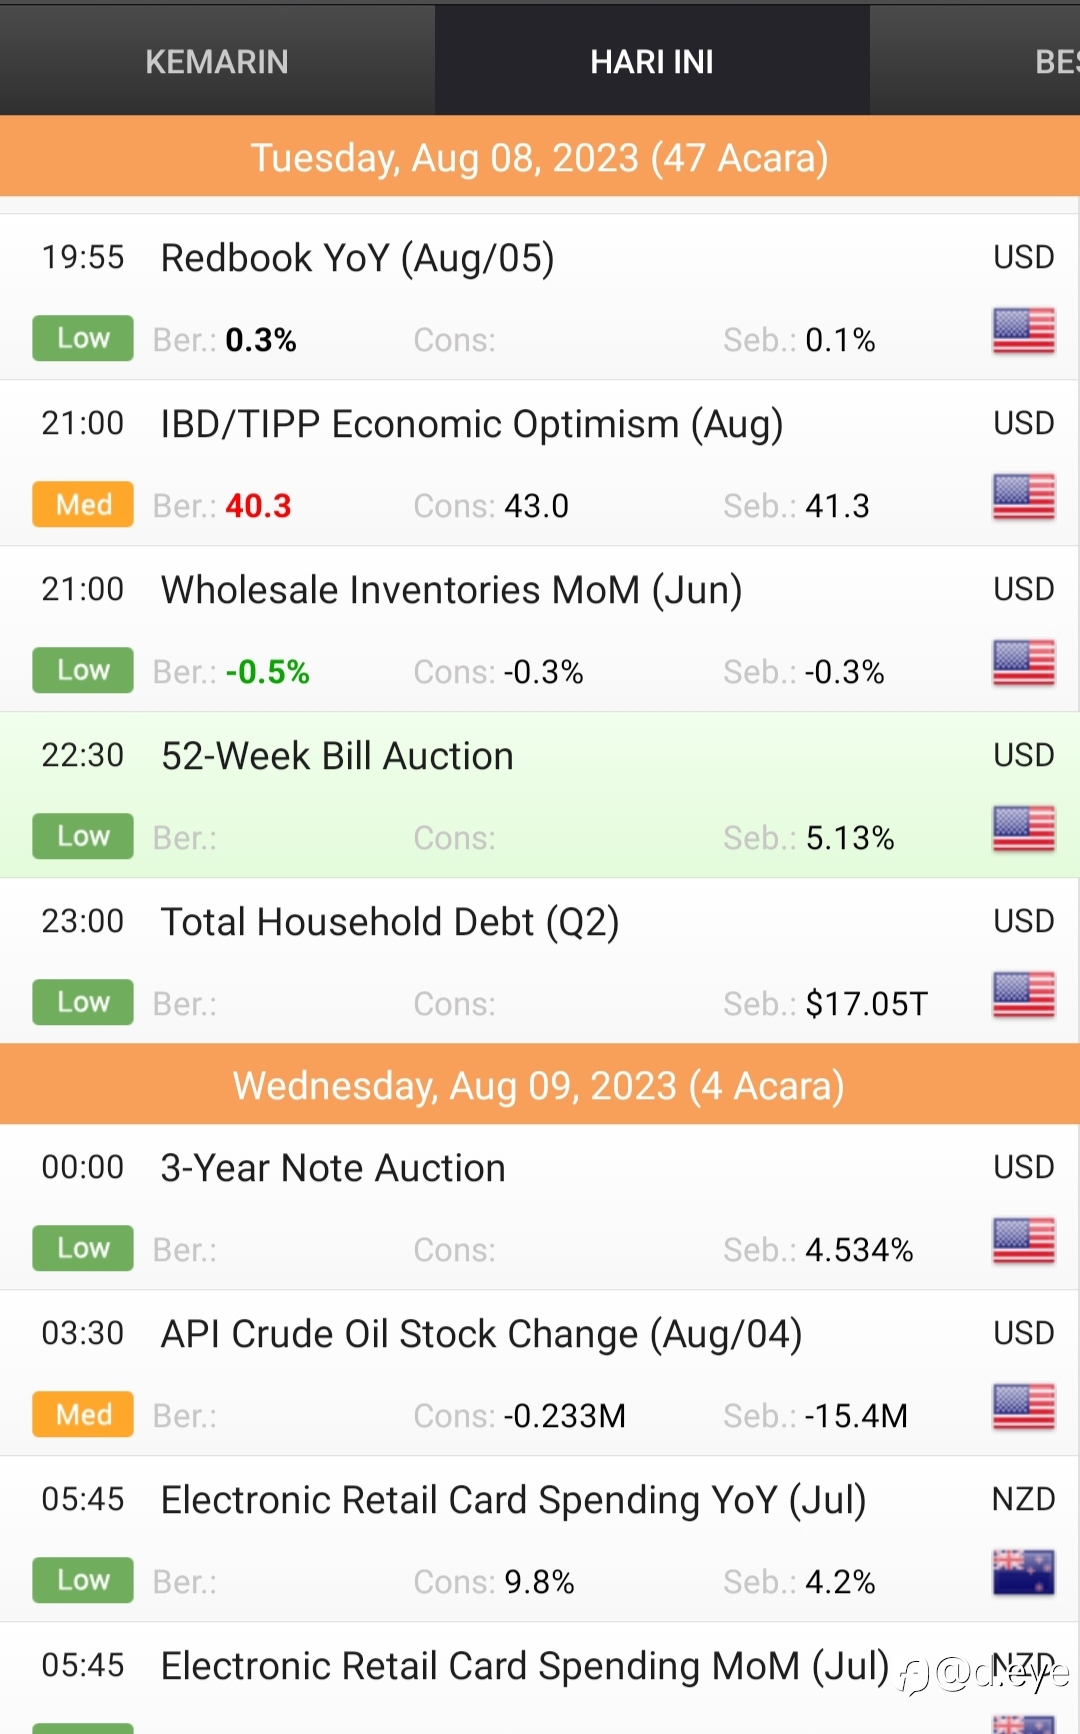Open Wholesale Inventories MoM (Jun) event details

pos(540,629)
